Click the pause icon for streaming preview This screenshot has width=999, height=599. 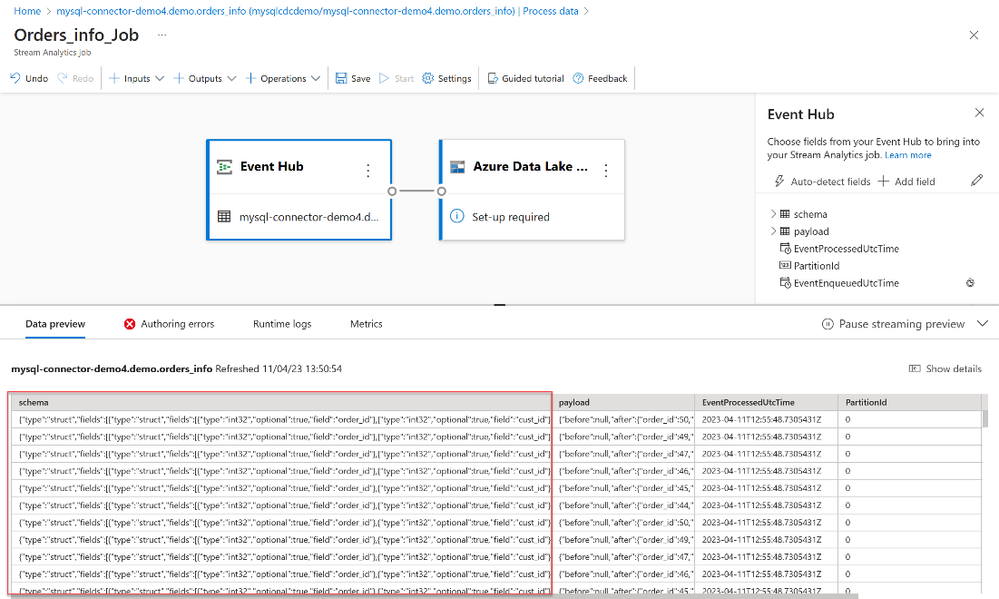pyautogui.click(x=828, y=324)
